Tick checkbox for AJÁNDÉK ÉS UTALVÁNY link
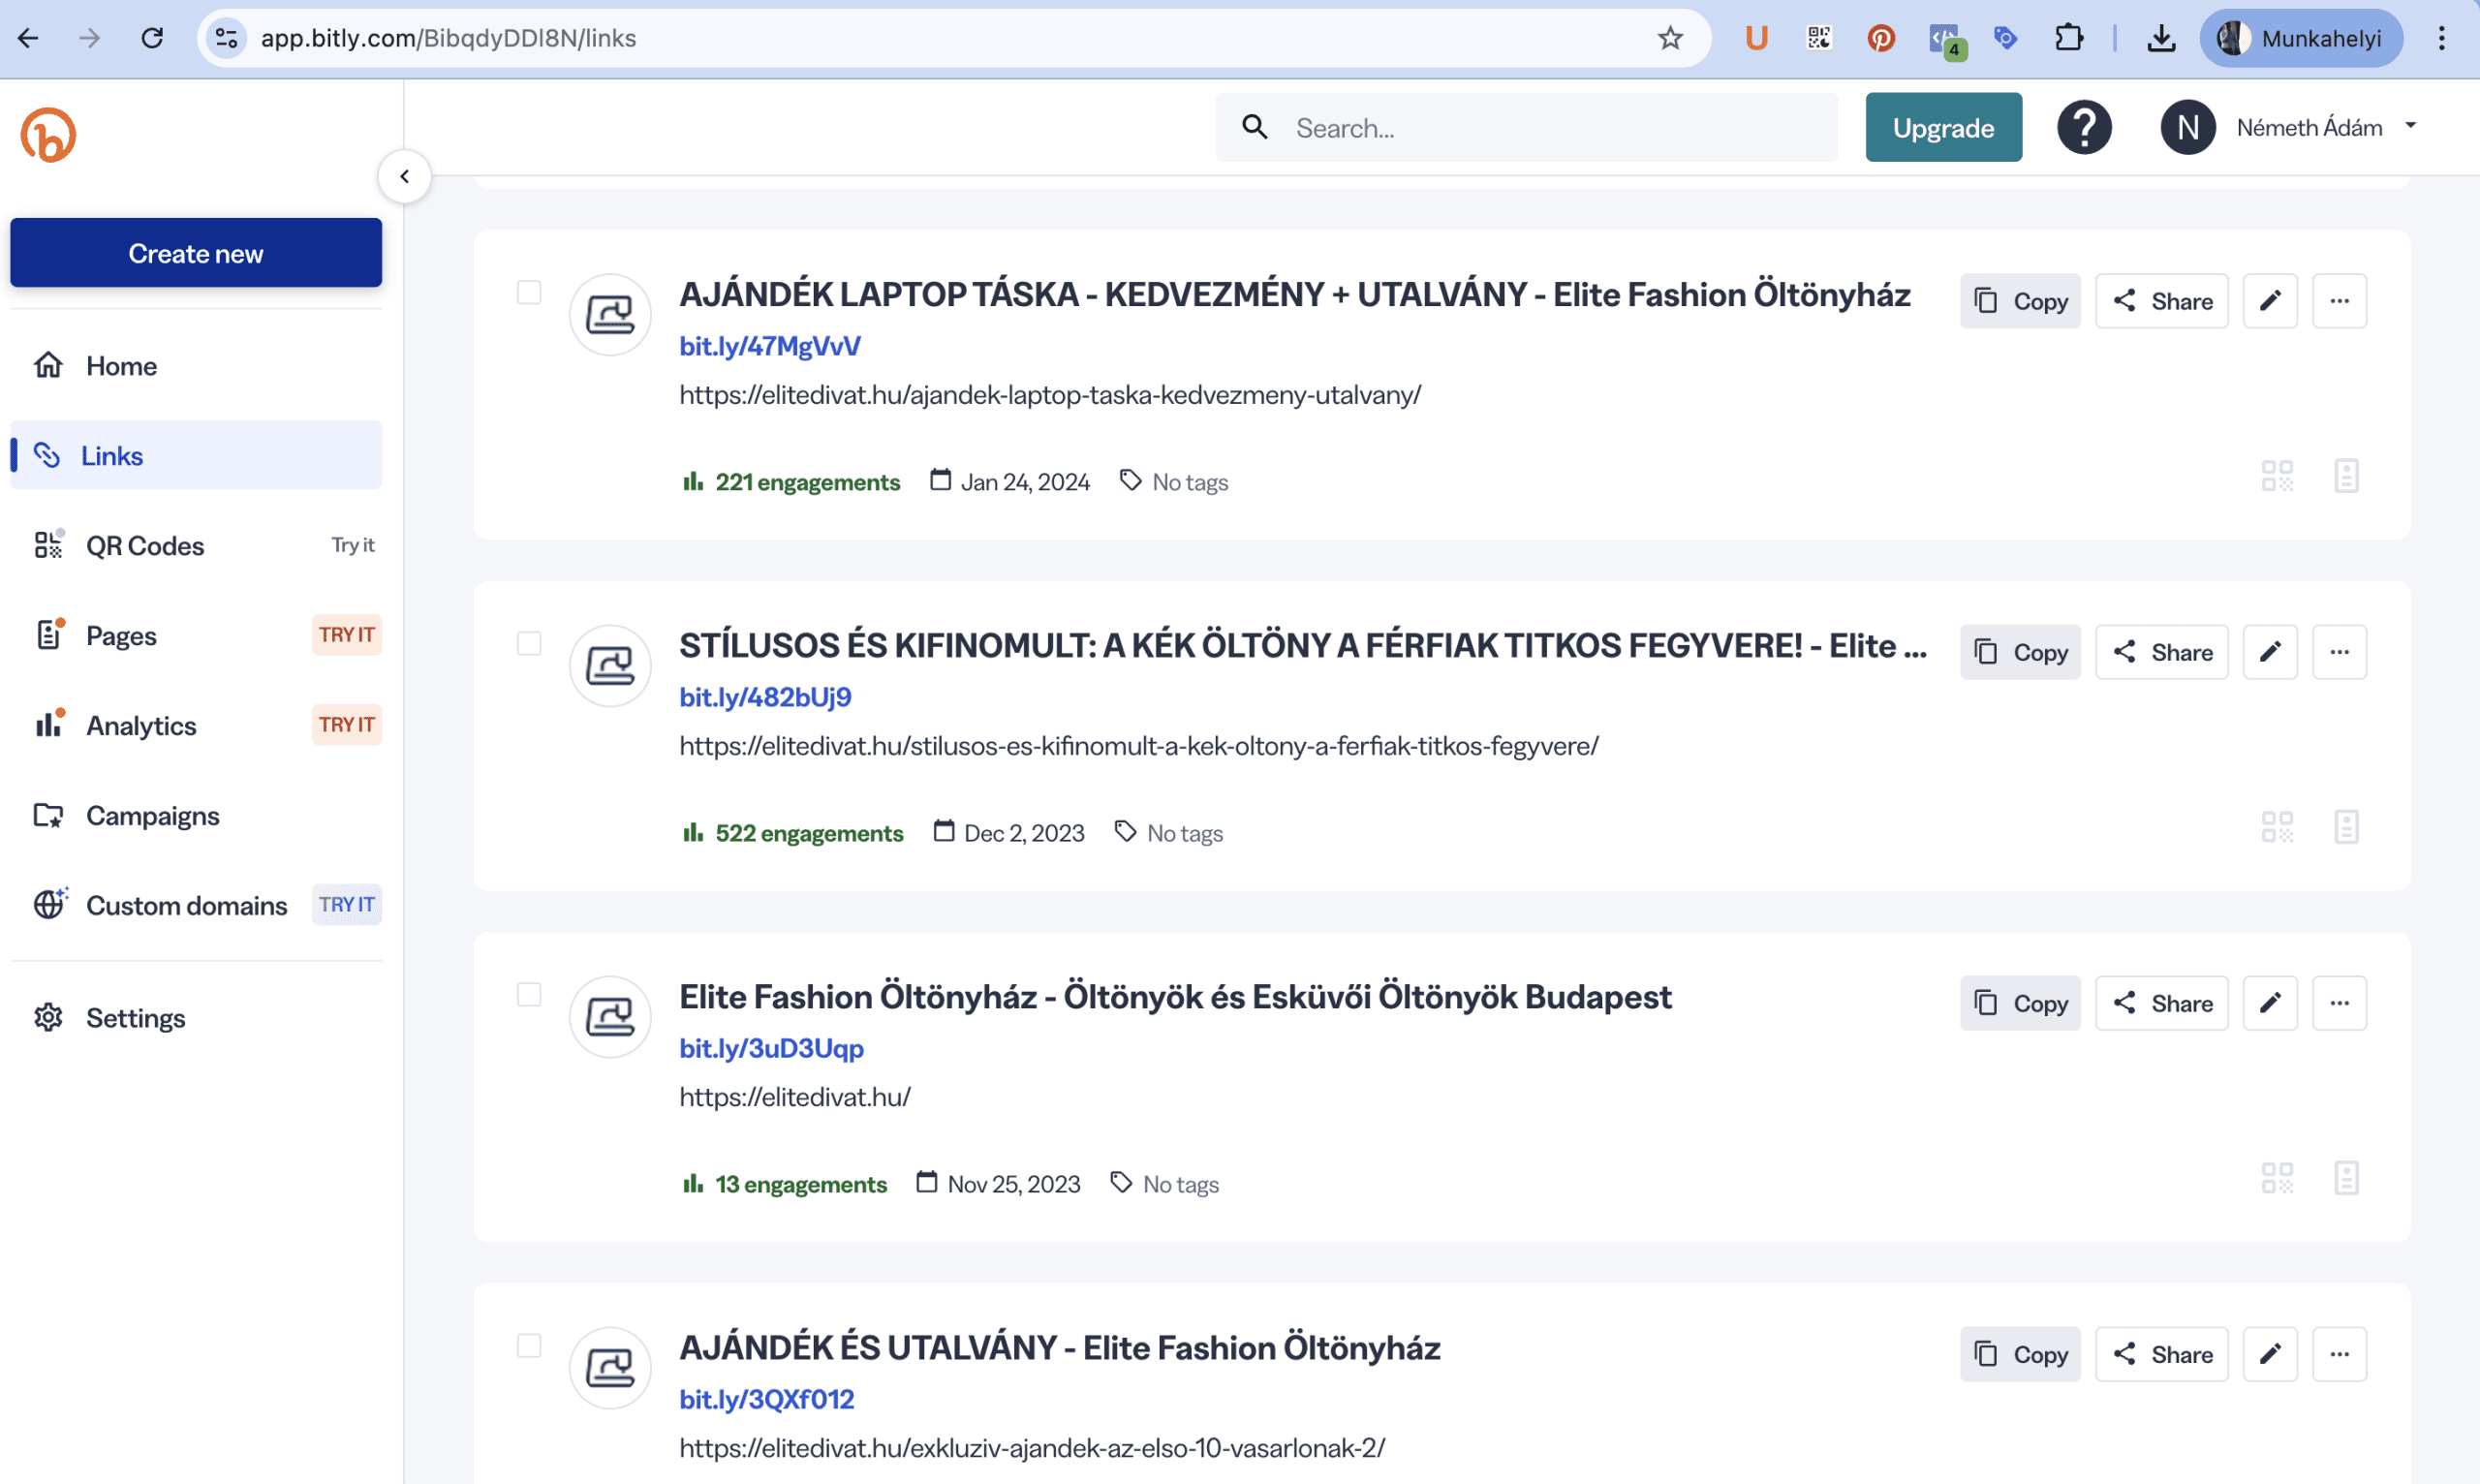 (x=529, y=1345)
